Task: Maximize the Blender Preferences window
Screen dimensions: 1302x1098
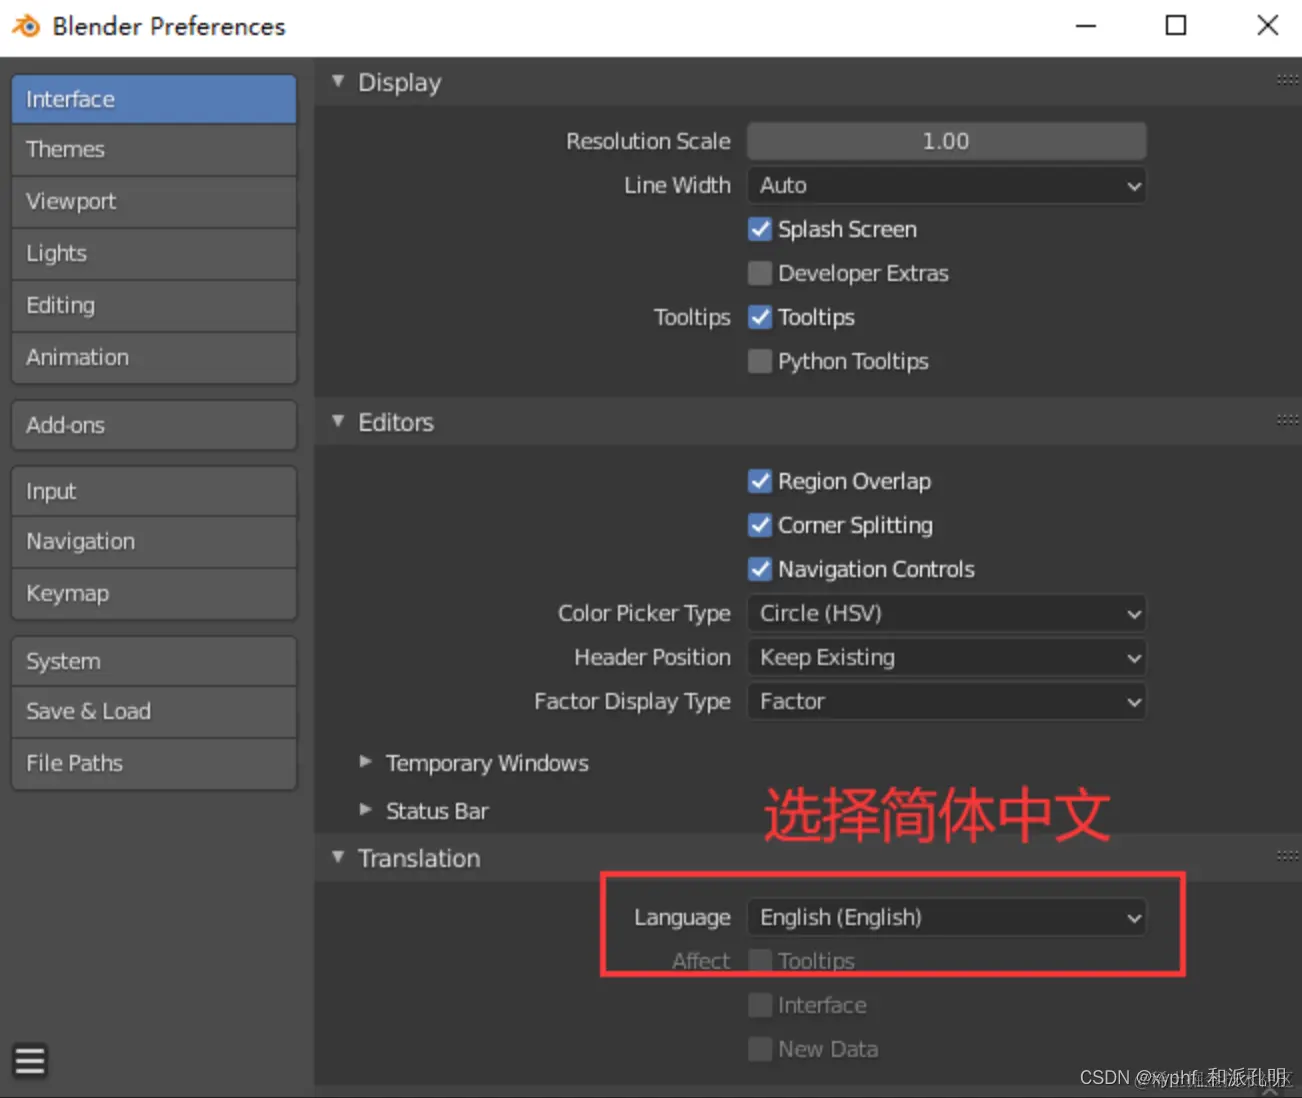Action: click(1176, 26)
